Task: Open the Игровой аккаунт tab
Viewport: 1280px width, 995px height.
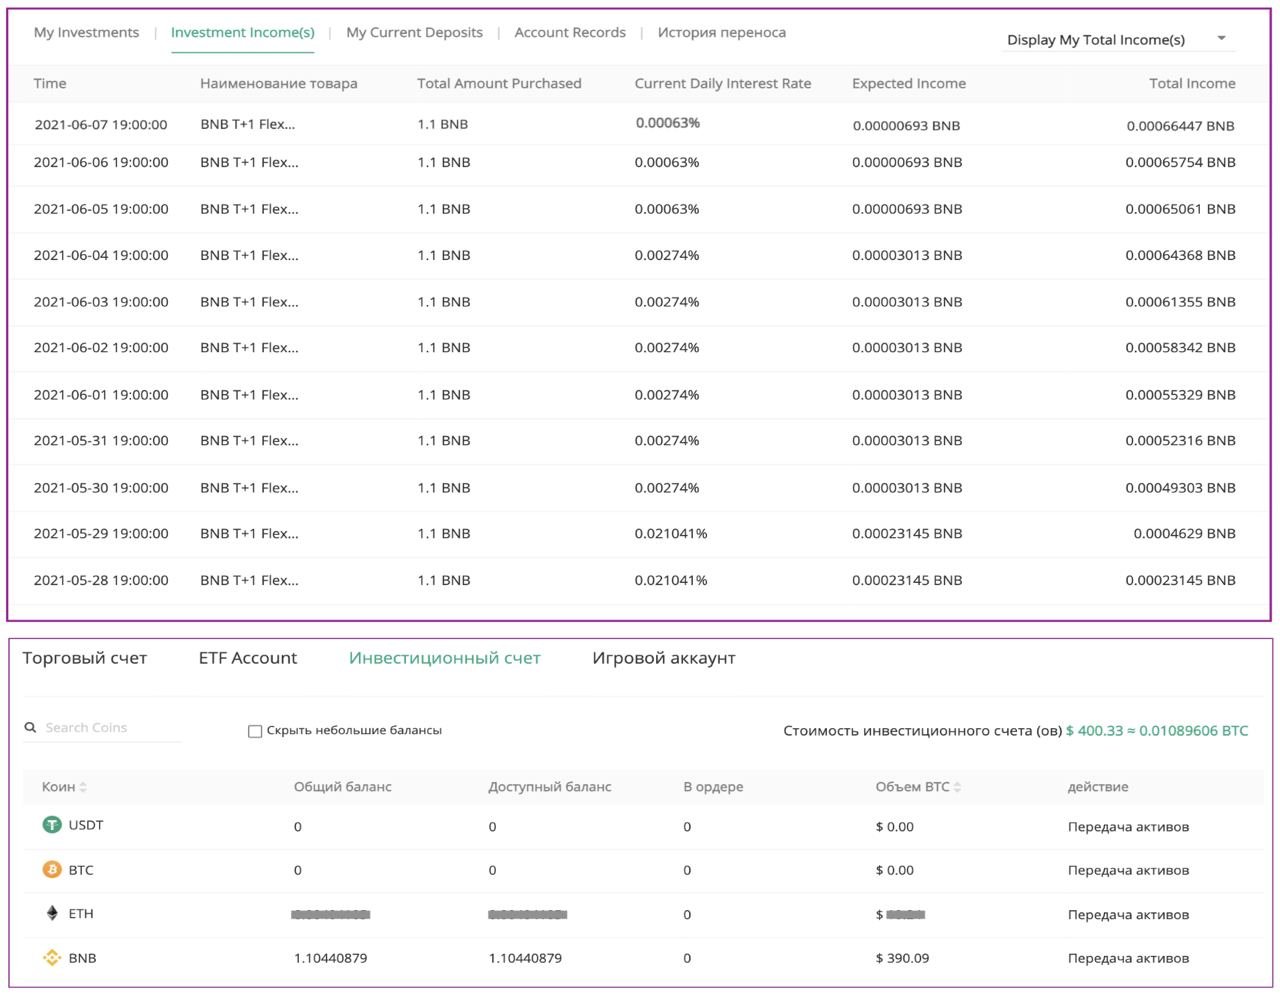Action: (x=663, y=658)
